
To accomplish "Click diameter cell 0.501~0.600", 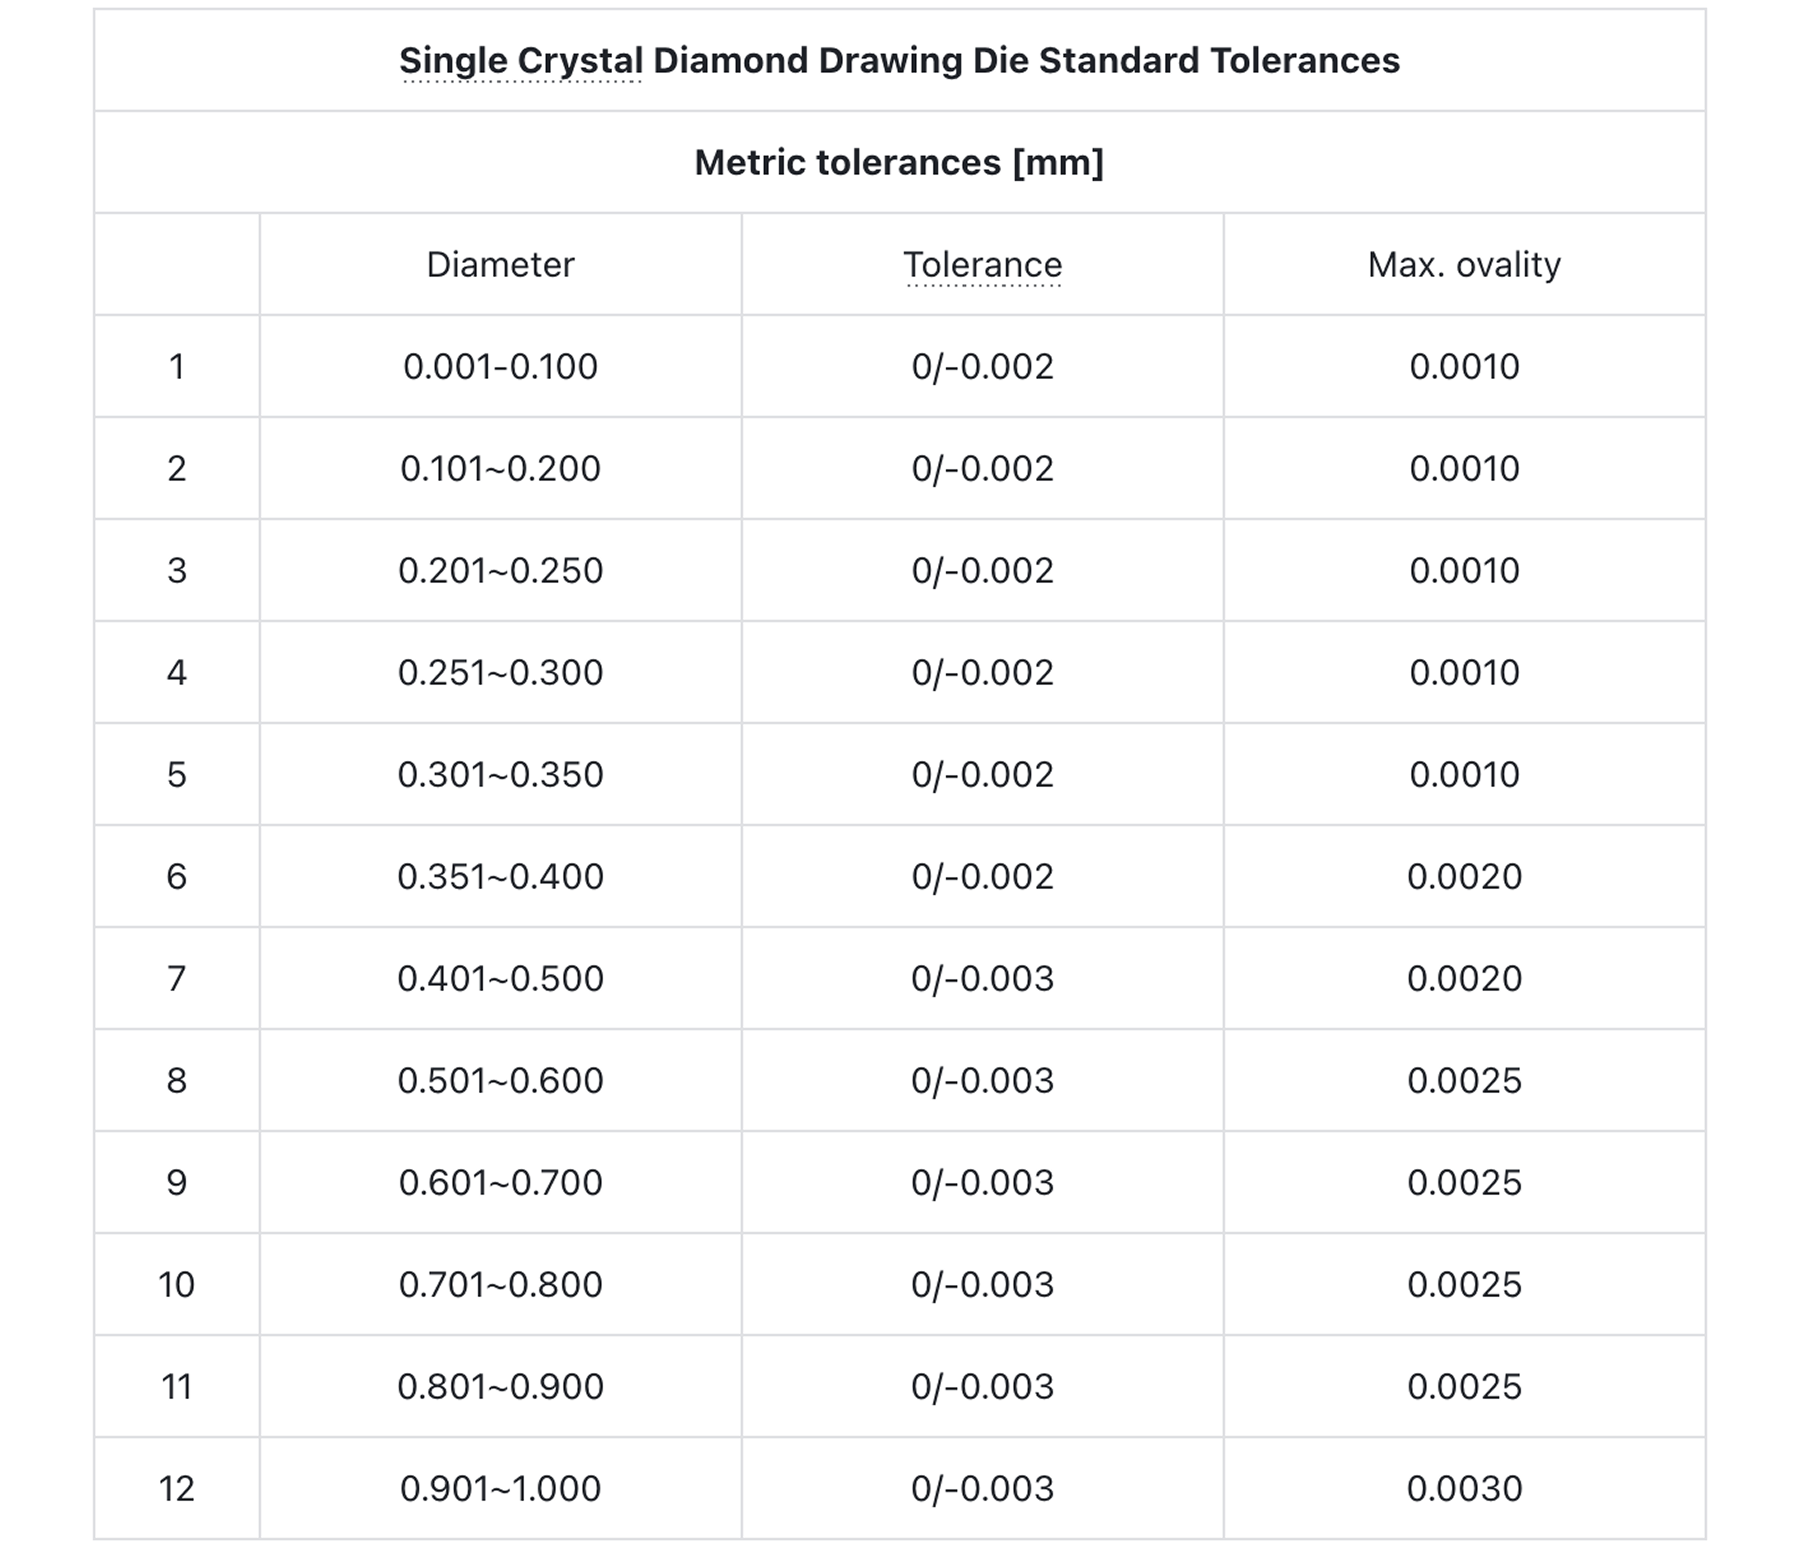I will (500, 1080).
